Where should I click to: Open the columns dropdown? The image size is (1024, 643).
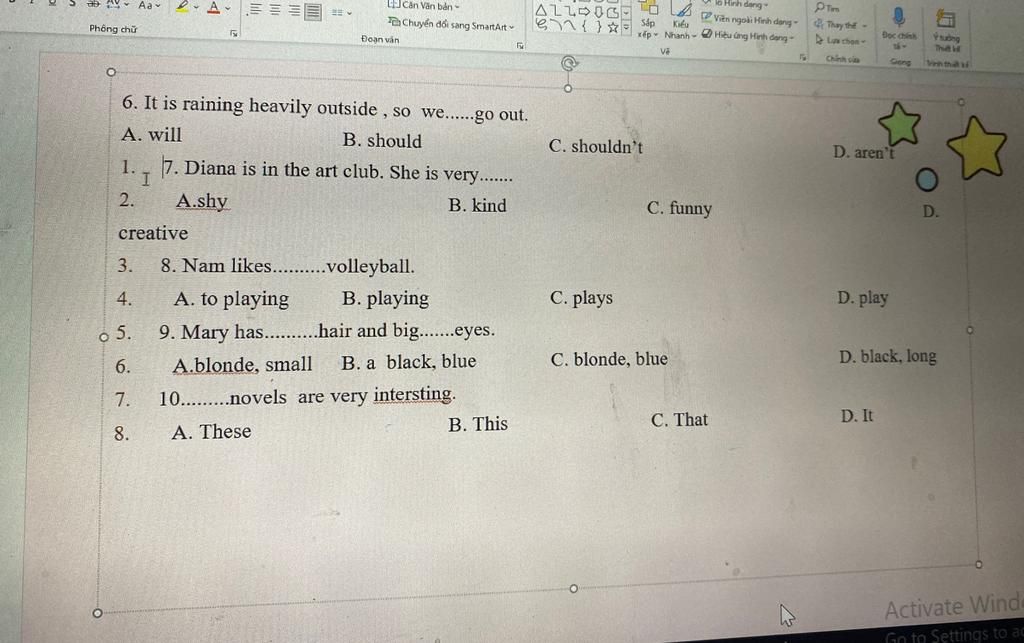point(341,12)
